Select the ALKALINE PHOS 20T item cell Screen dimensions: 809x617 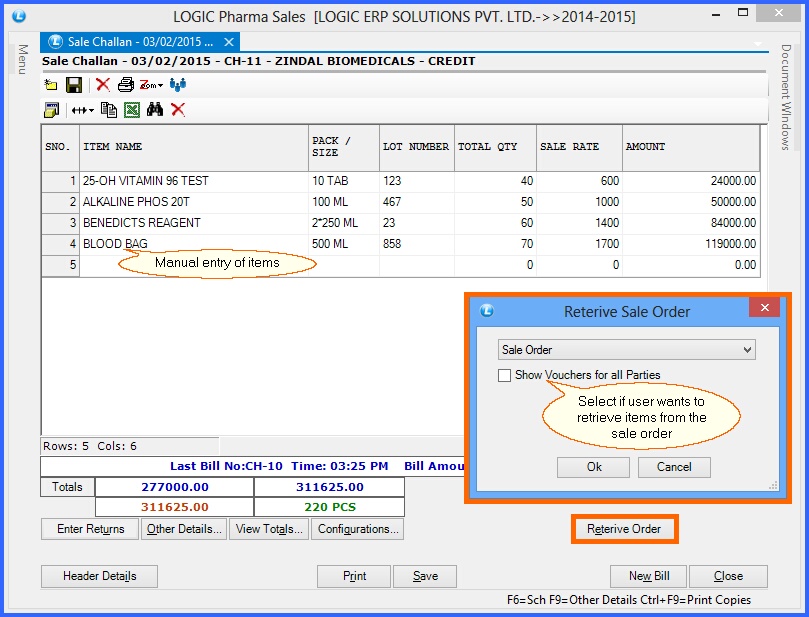(x=194, y=202)
